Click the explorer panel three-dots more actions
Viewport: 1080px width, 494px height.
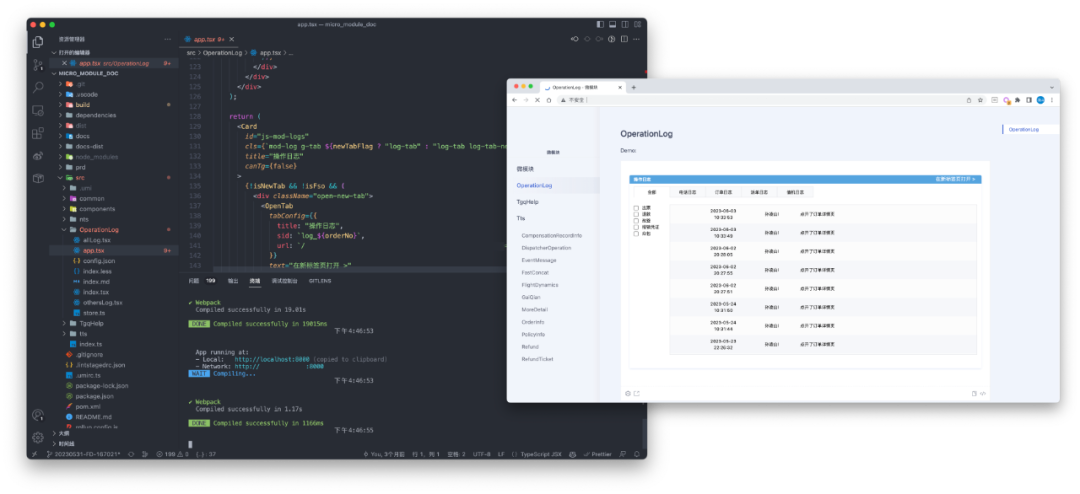pos(167,39)
